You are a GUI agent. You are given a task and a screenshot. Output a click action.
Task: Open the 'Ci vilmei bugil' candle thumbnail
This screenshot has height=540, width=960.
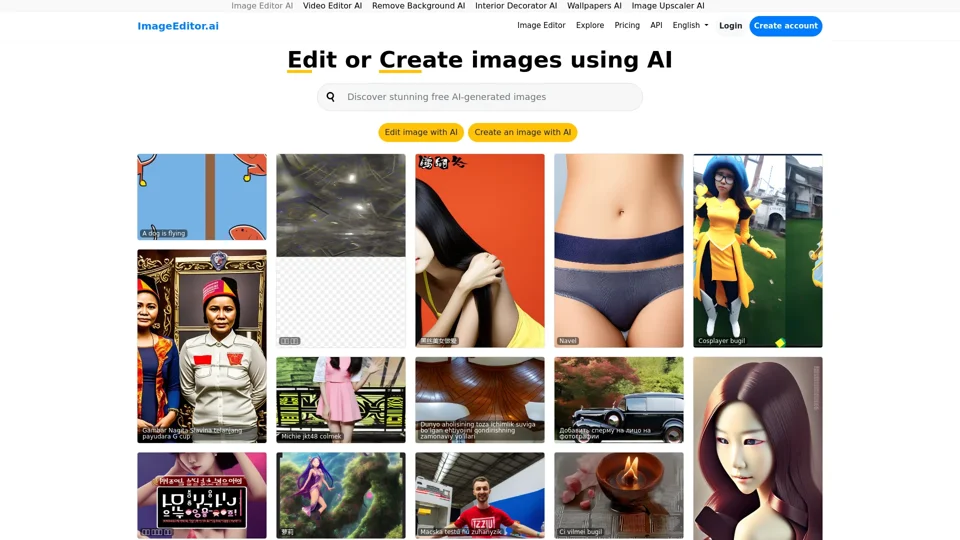point(619,495)
